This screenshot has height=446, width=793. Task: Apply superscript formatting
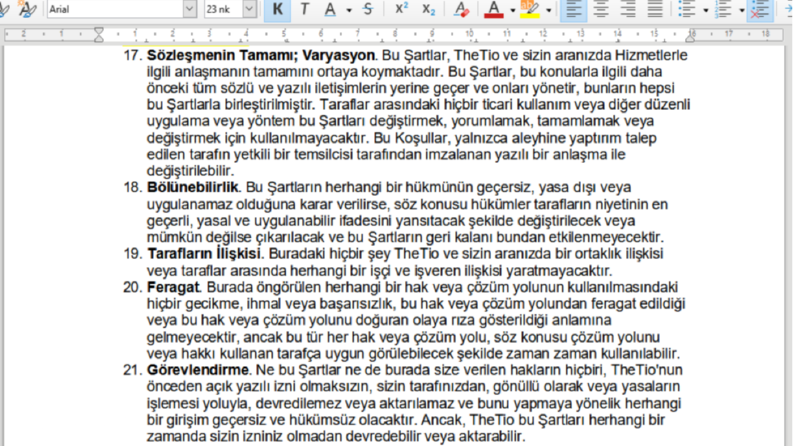[x=402, y=9]
